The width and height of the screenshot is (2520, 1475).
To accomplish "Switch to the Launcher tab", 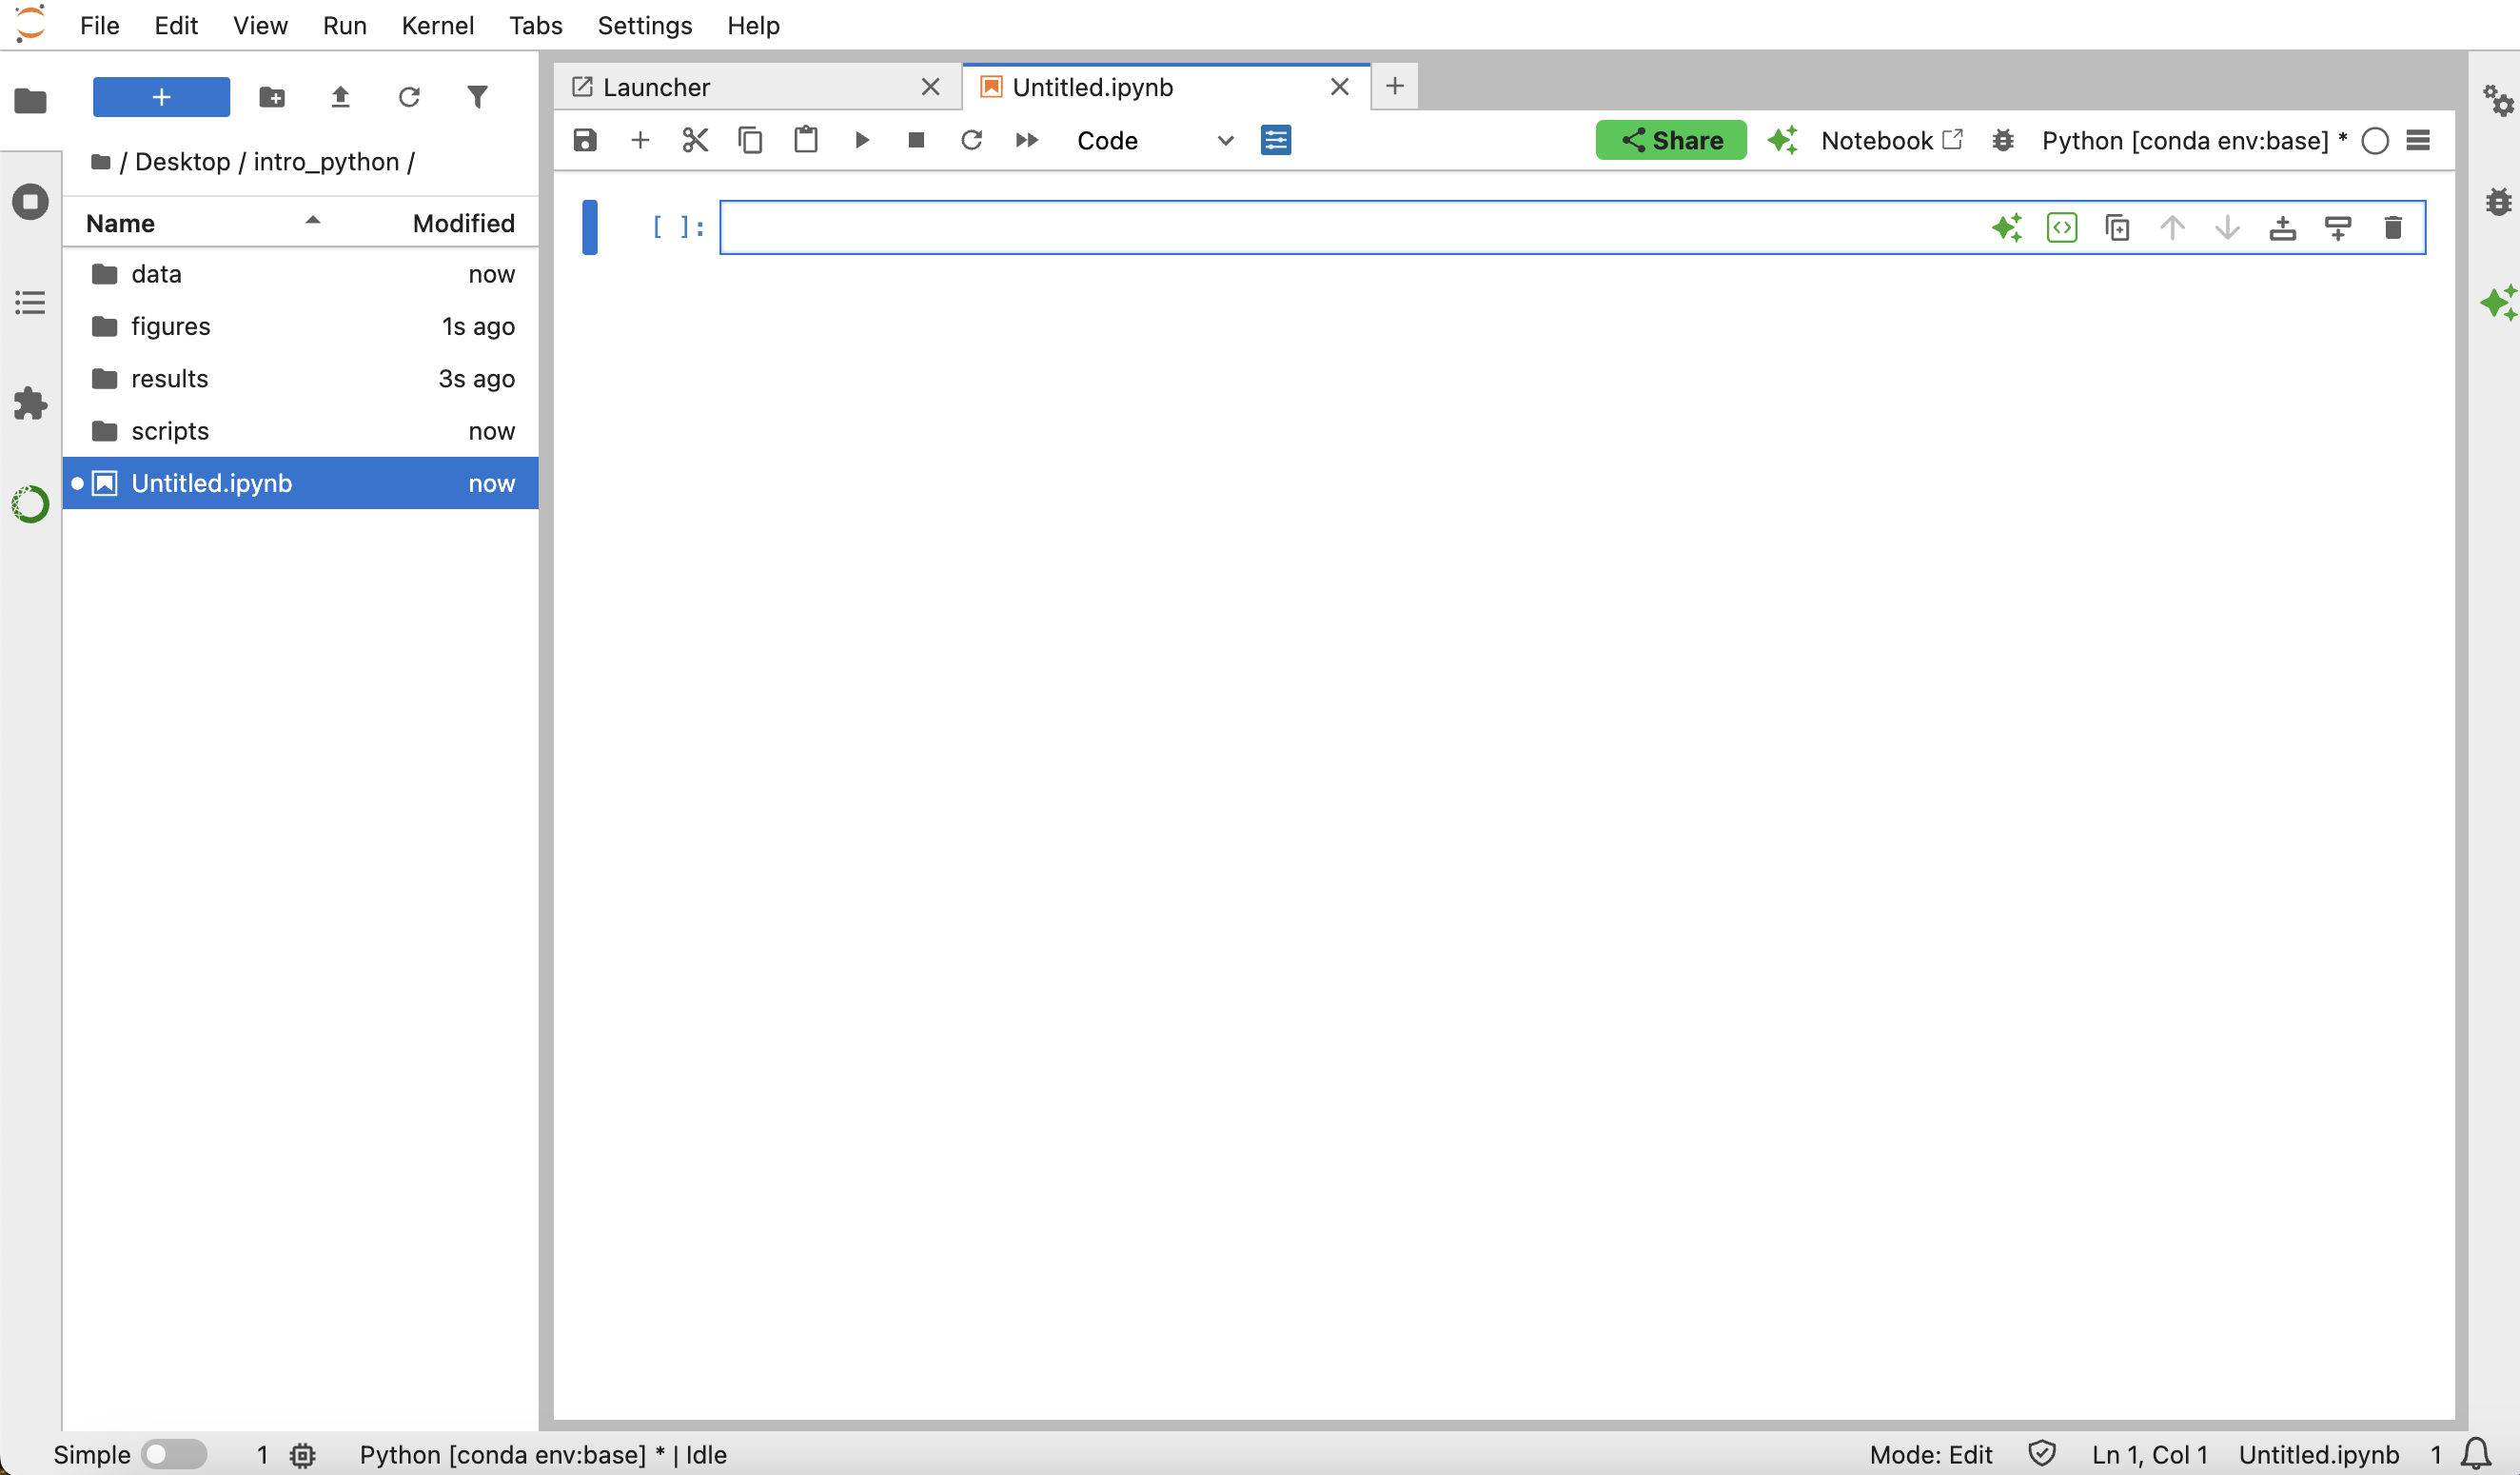I will click(x=656, y=87).
